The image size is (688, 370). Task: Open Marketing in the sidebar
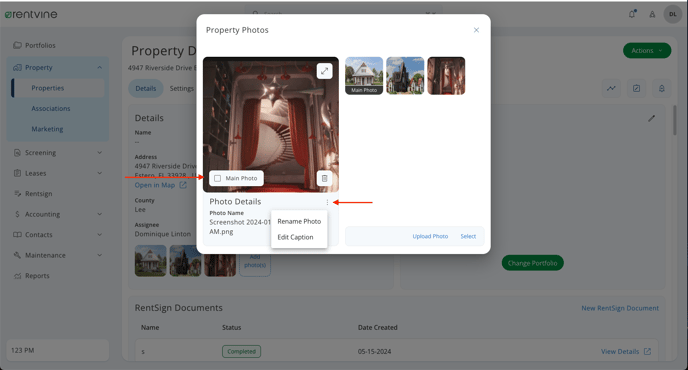(x=47, y=129)
